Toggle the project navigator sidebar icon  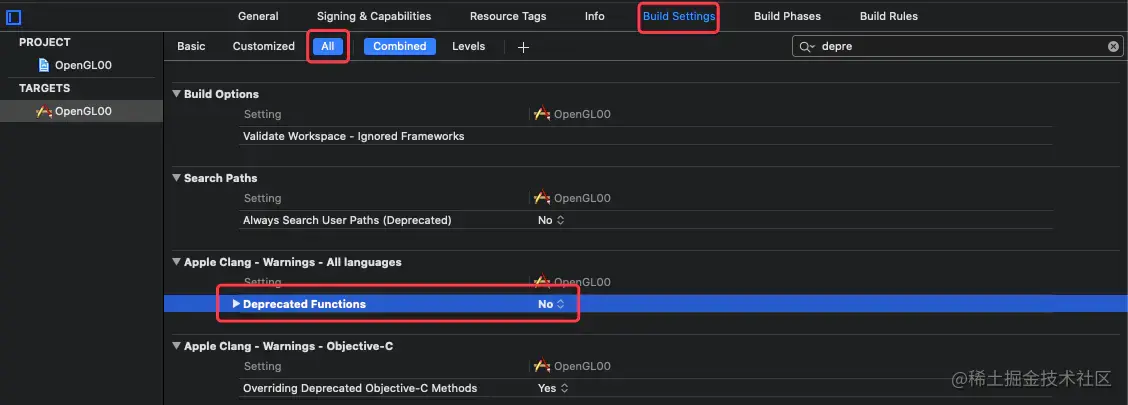[x=14, y=17]
